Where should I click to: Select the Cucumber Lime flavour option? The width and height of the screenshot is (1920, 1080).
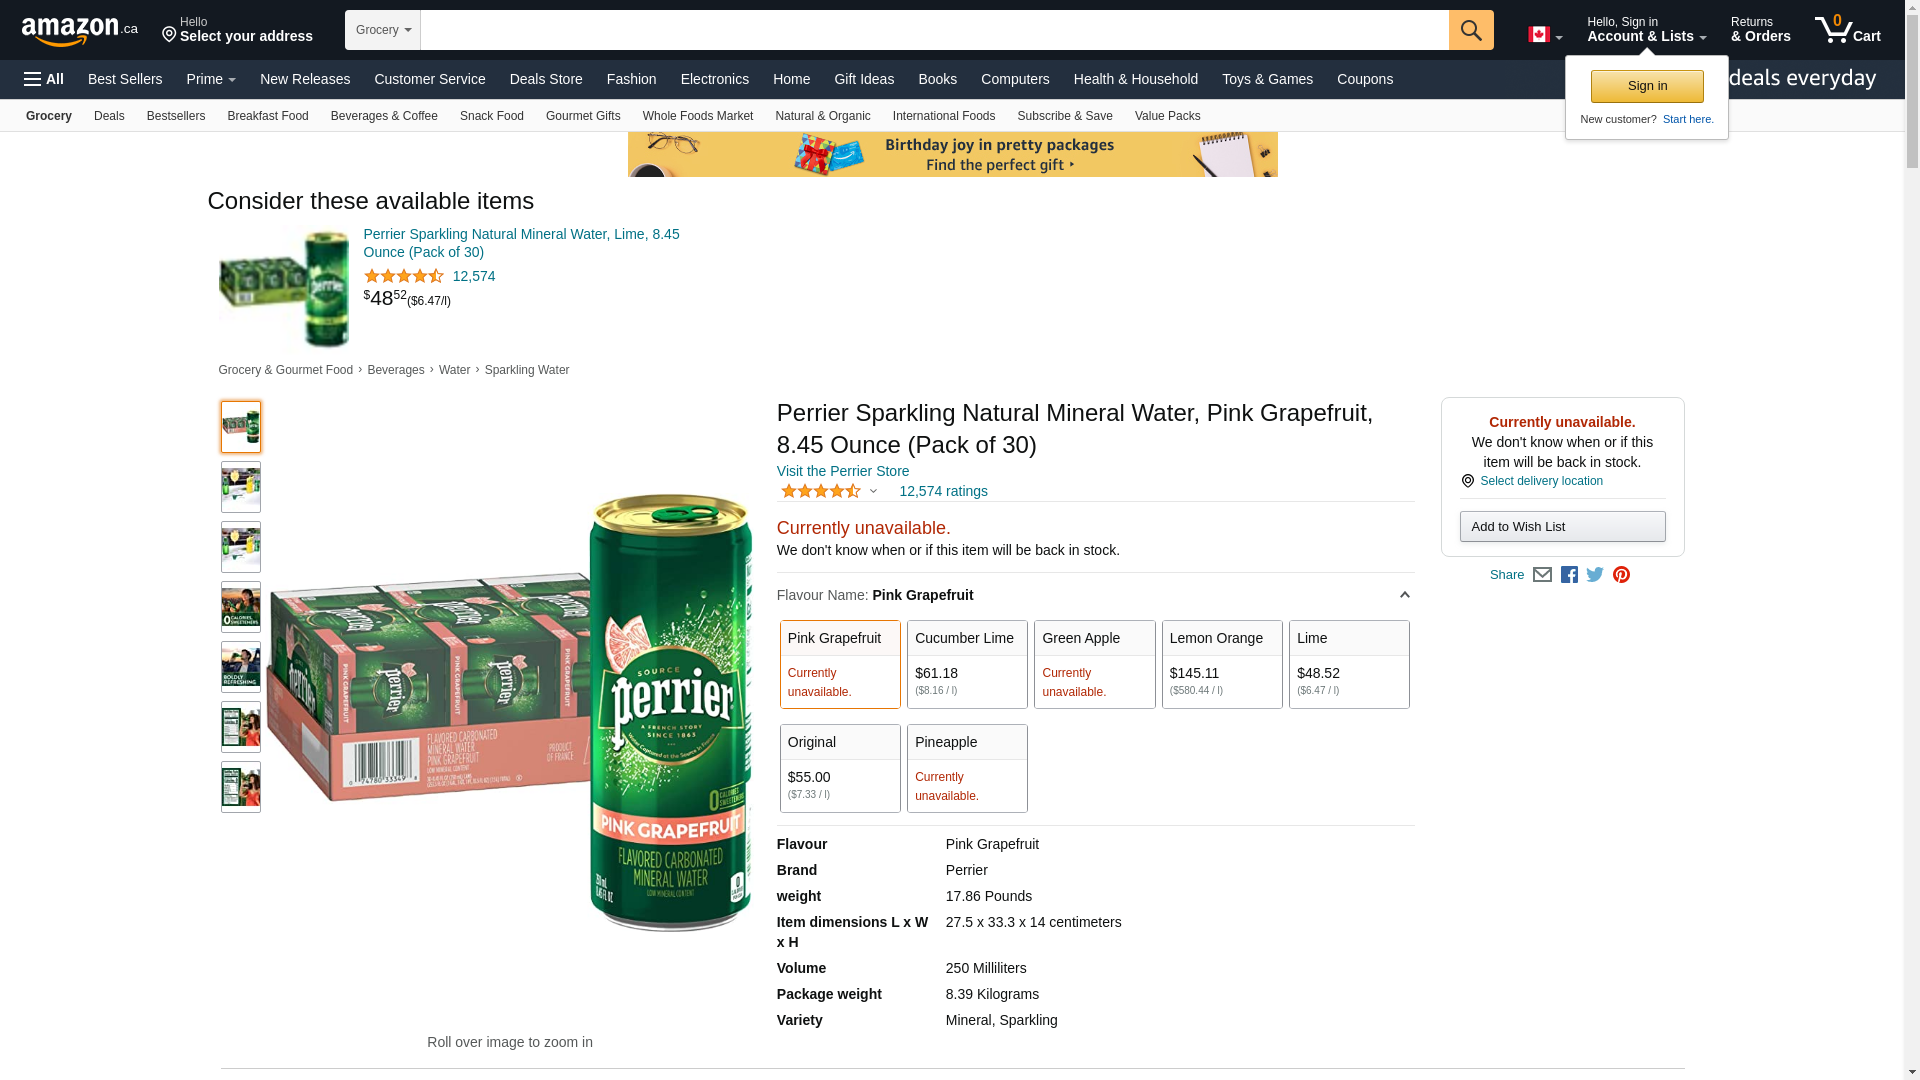966,664
